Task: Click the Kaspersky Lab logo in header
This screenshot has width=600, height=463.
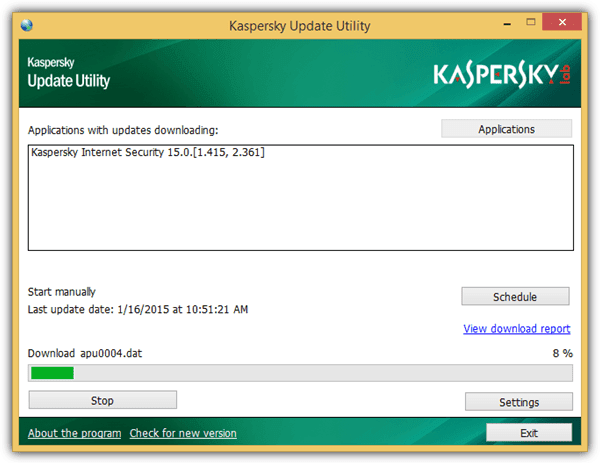Action: click(x=502, y=74)
